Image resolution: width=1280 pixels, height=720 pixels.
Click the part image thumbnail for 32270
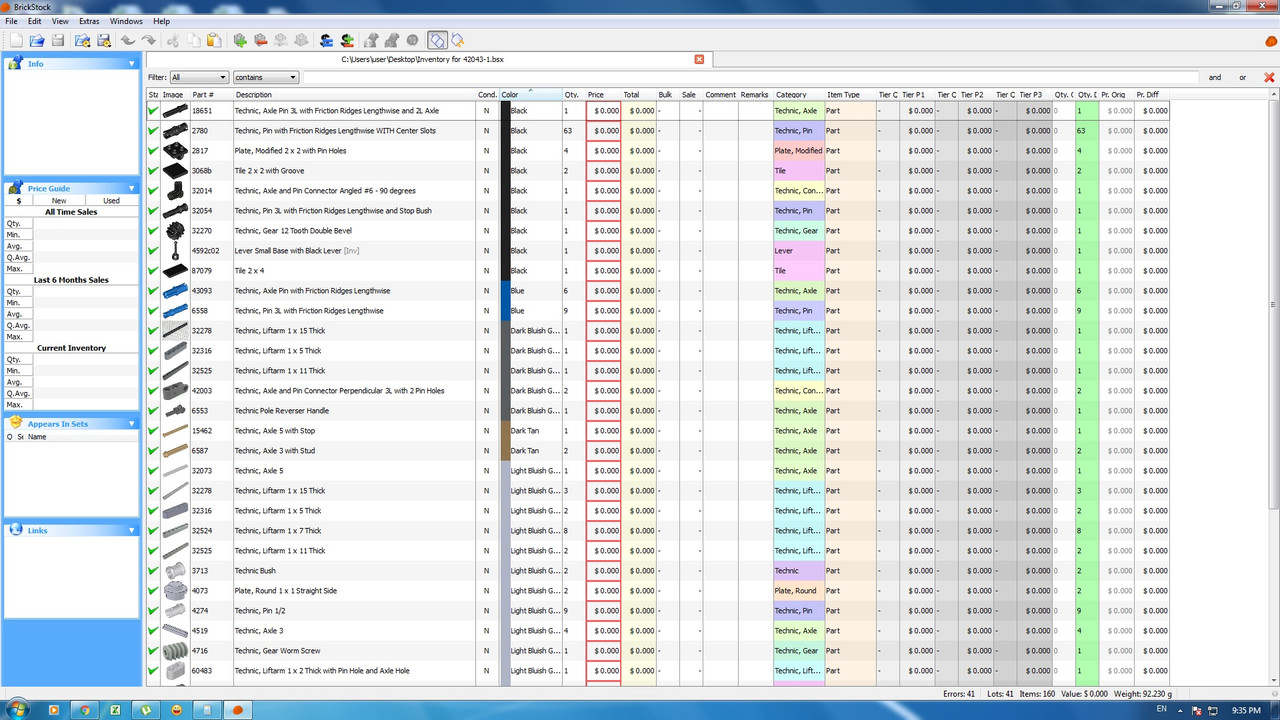pyautogui.click(x=175, y=231)
